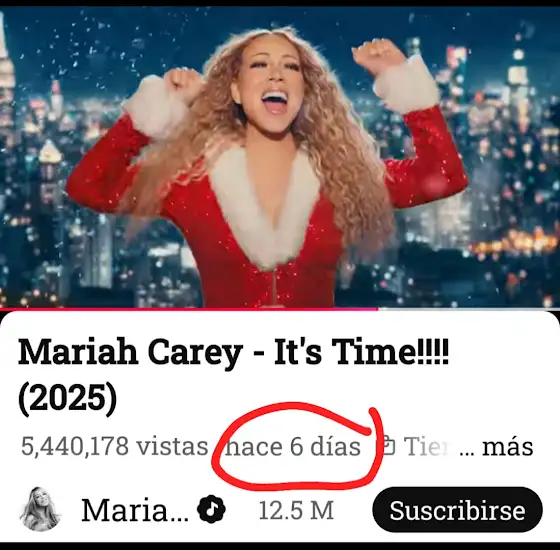Click the "hace 6 días" upload date
The image size is (560, 550).
tap(292, 446)
